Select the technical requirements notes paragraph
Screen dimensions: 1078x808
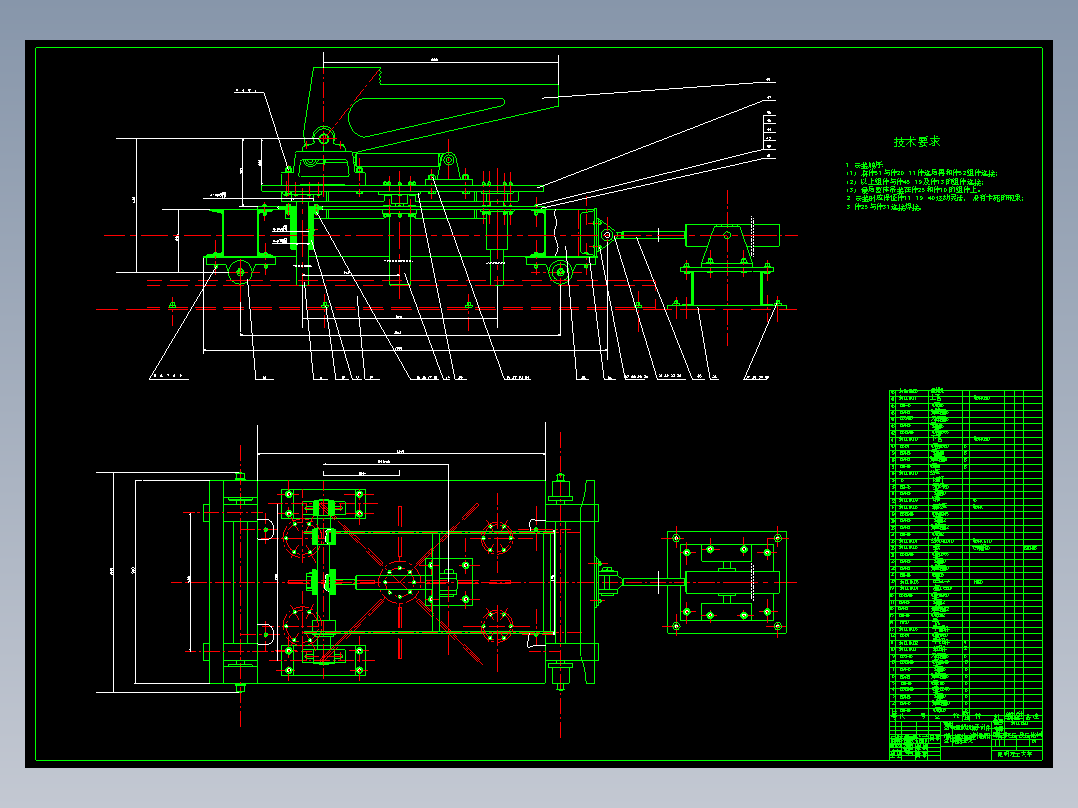[x=934, y=186]
